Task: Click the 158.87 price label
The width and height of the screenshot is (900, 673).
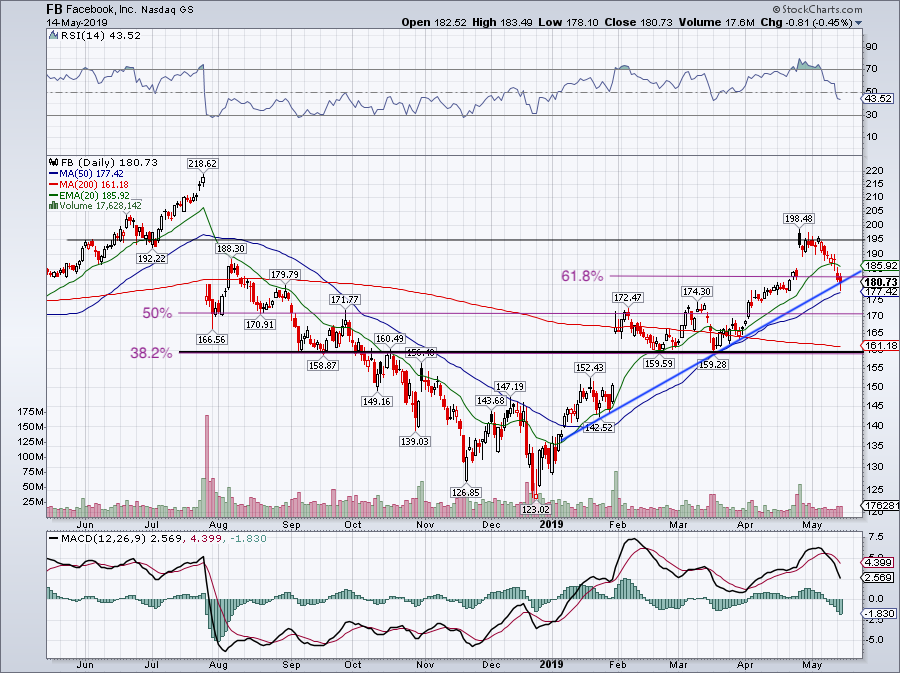Action: pyautogui.click(x=323, y=365)
